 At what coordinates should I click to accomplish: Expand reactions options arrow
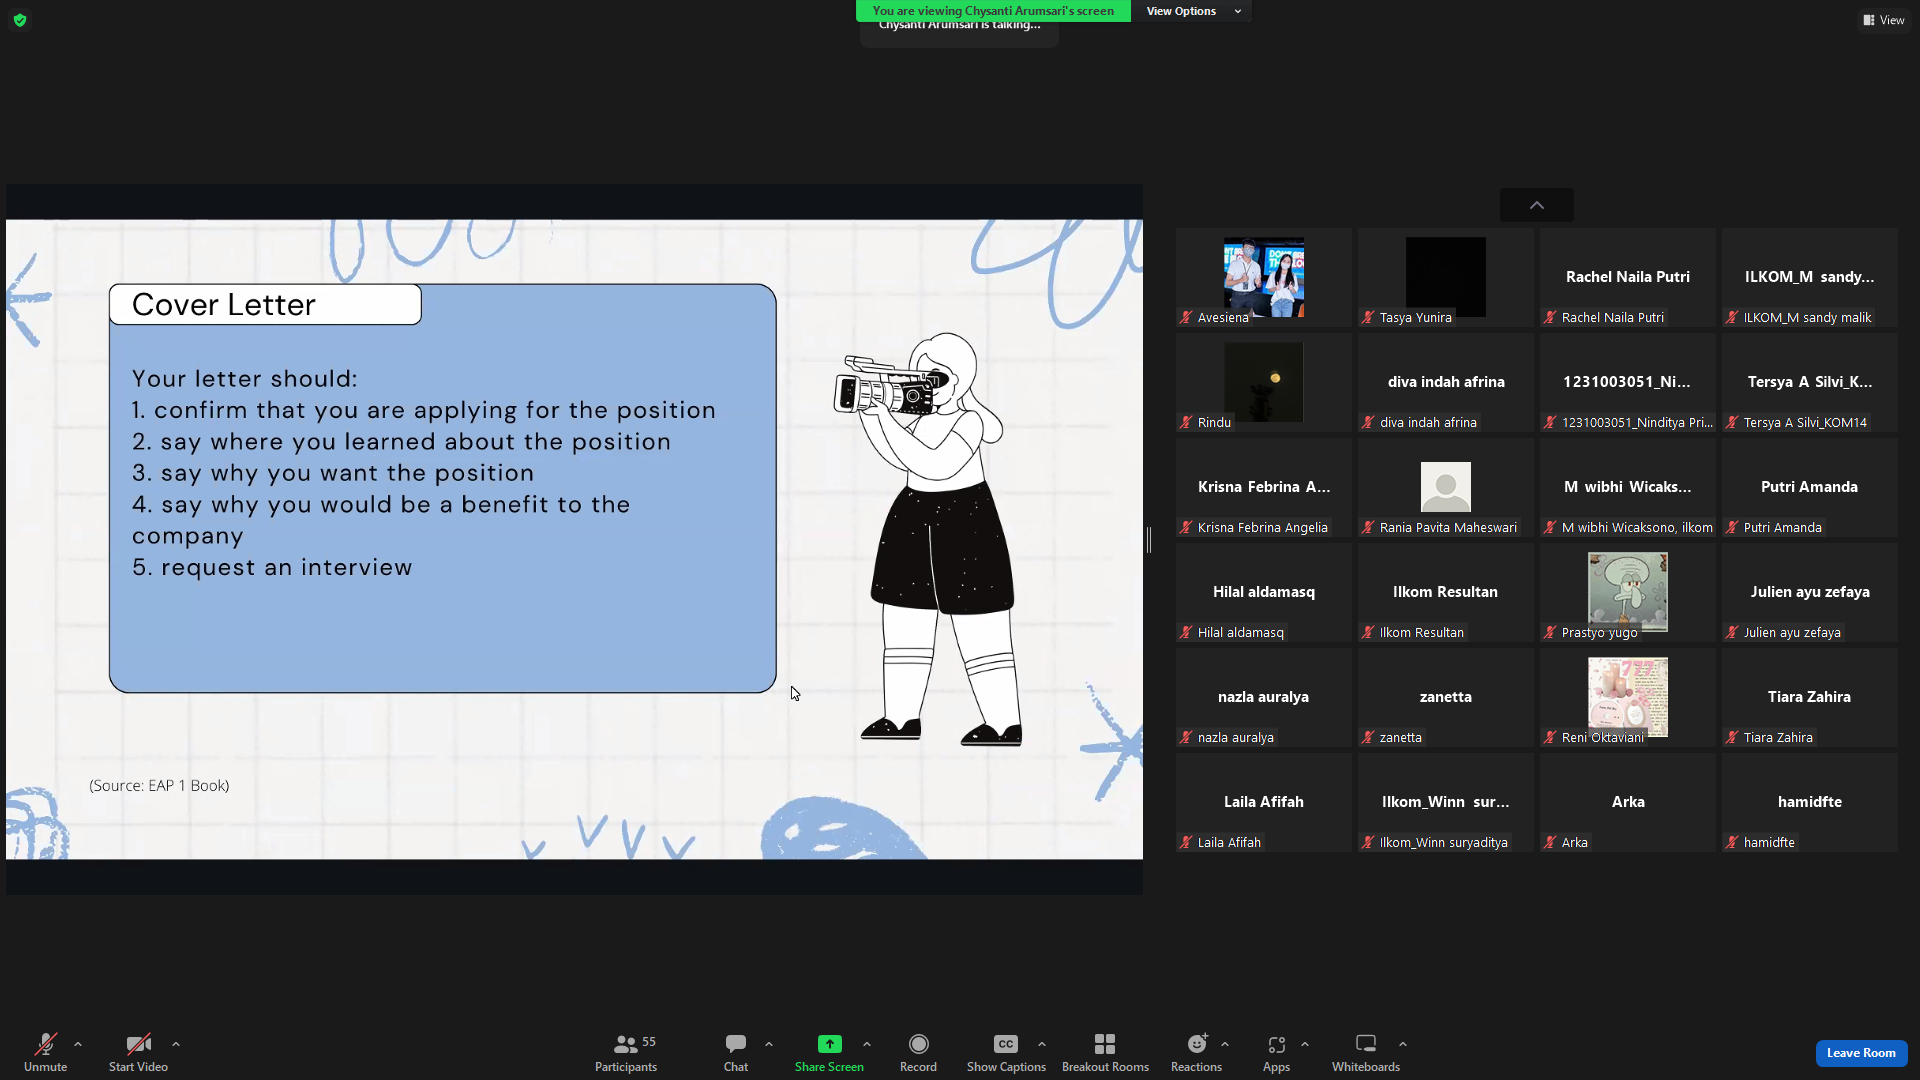pos(1225,1044)
